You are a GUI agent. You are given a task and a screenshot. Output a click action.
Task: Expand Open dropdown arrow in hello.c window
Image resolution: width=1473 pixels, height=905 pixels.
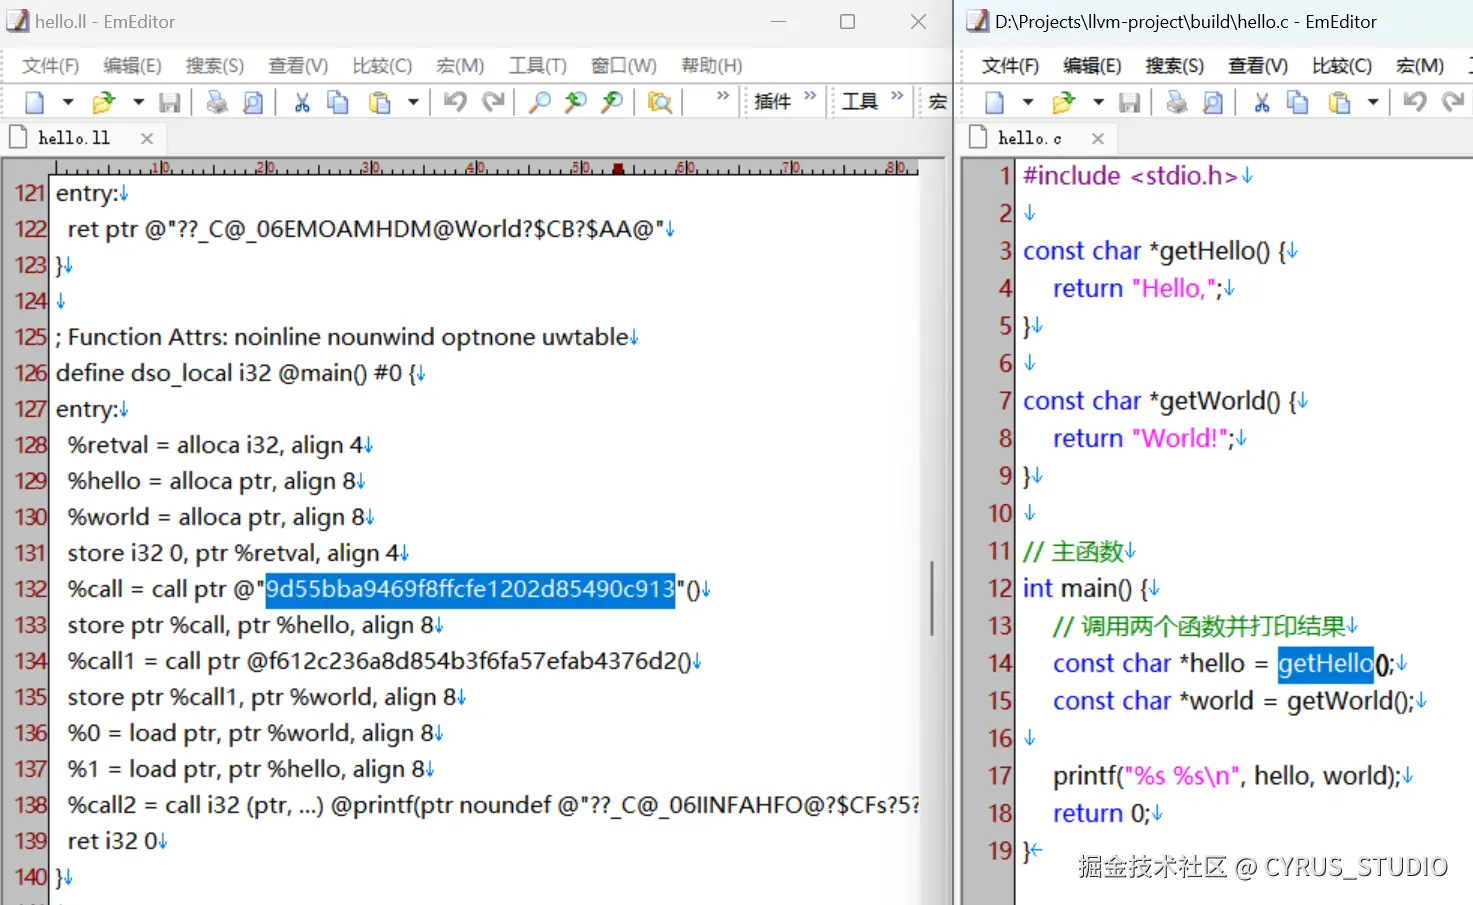(1098, 102)
